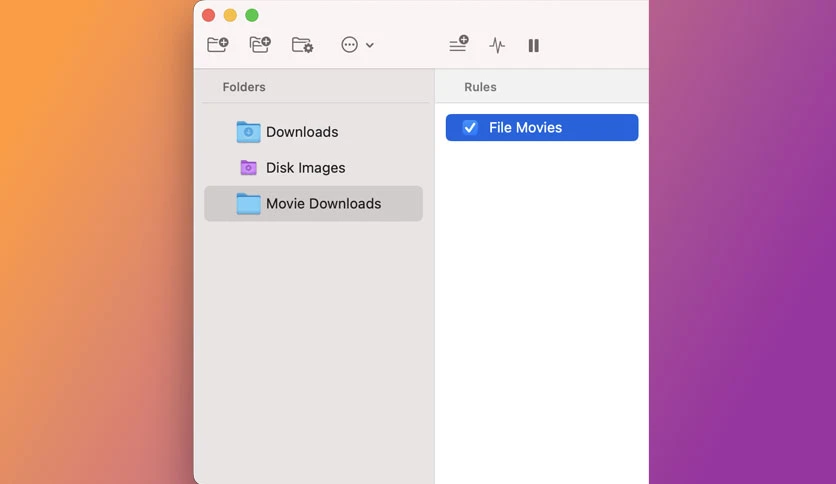The image size is (836, 484).
Task: Click the Movie Downloads folder icon
Action: click(x=248, y=204)
